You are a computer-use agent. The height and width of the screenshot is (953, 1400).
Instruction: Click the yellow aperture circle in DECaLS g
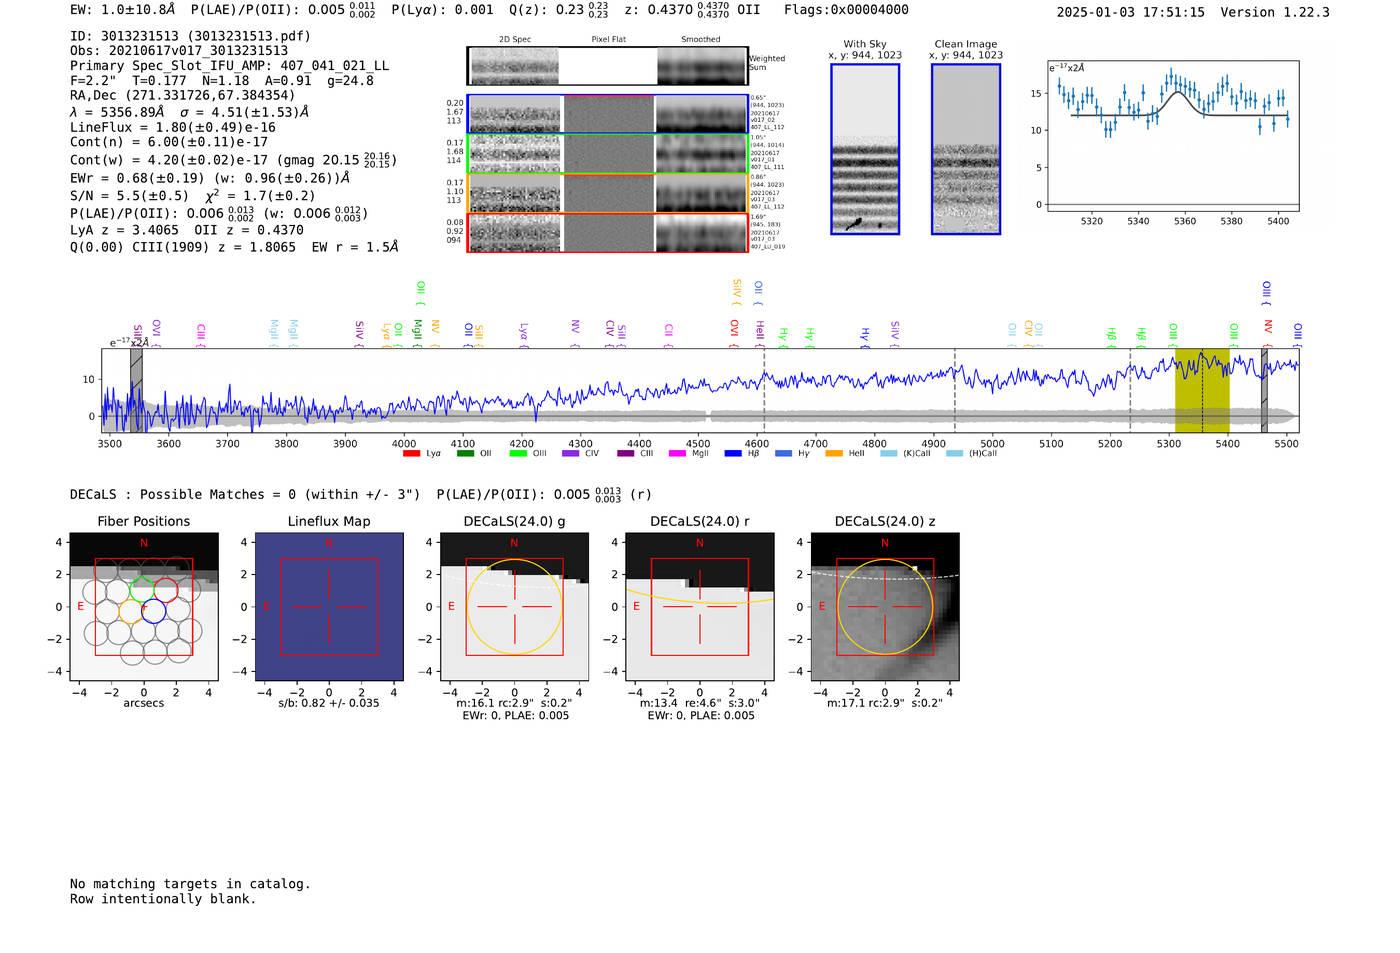pyautogui.click(x=514, y=607)
